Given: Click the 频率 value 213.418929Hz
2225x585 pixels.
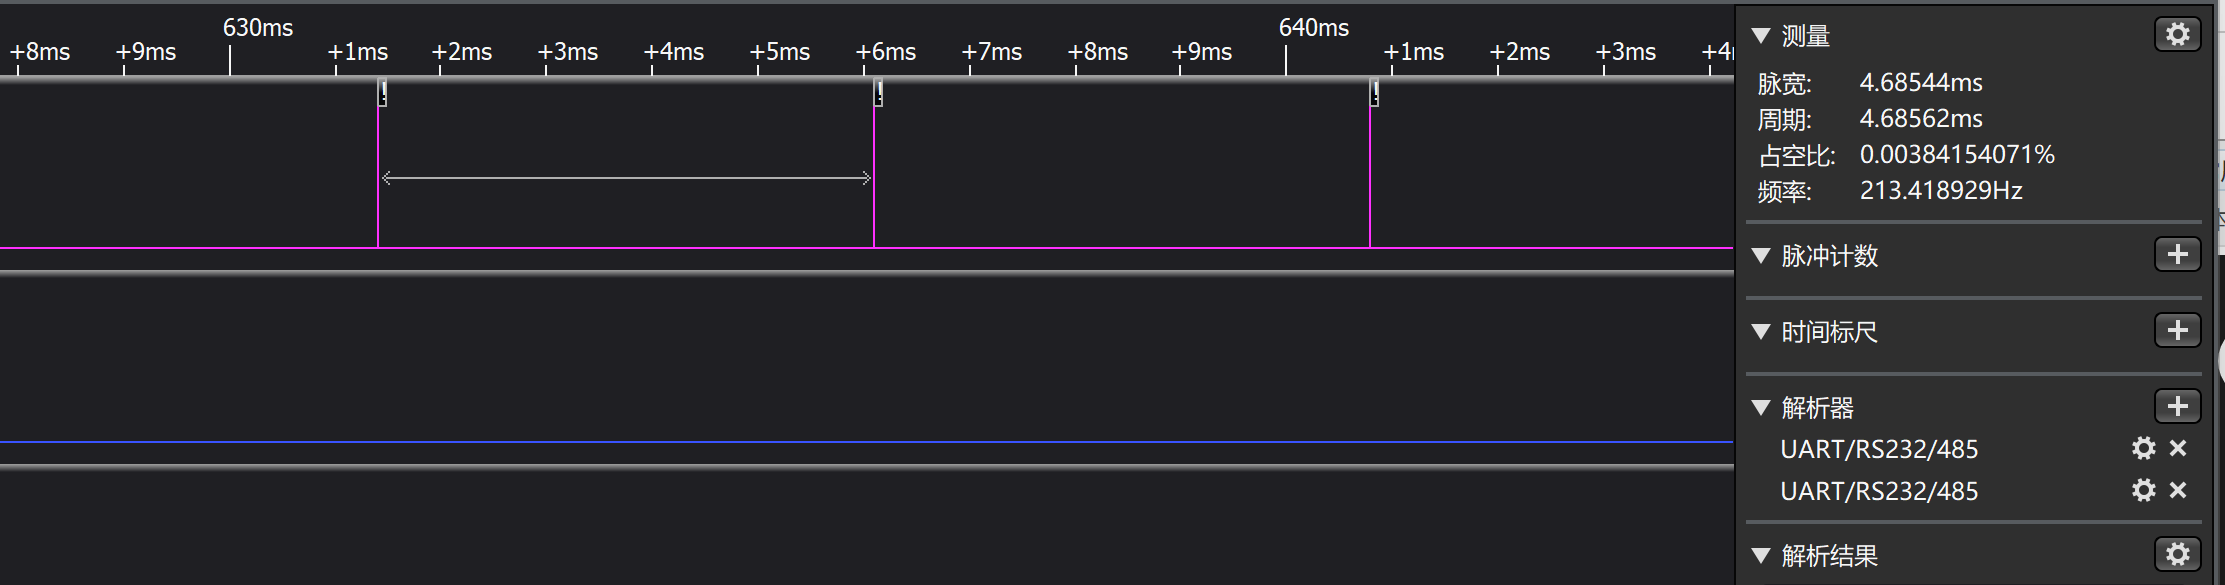Looking at the screenshot, I should (1940, 191).
